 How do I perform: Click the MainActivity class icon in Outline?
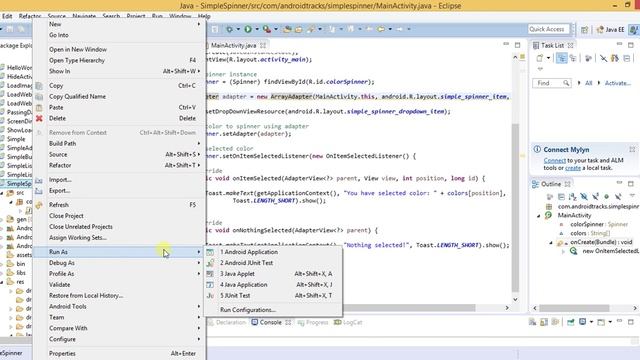click(x=548, y=215)
